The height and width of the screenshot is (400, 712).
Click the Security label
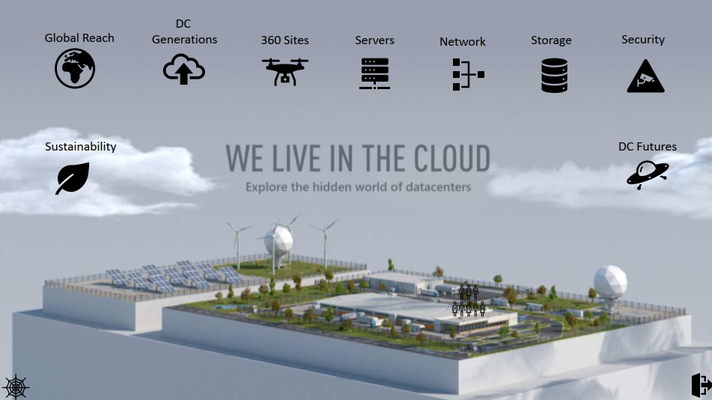click(x=643, y=40)
